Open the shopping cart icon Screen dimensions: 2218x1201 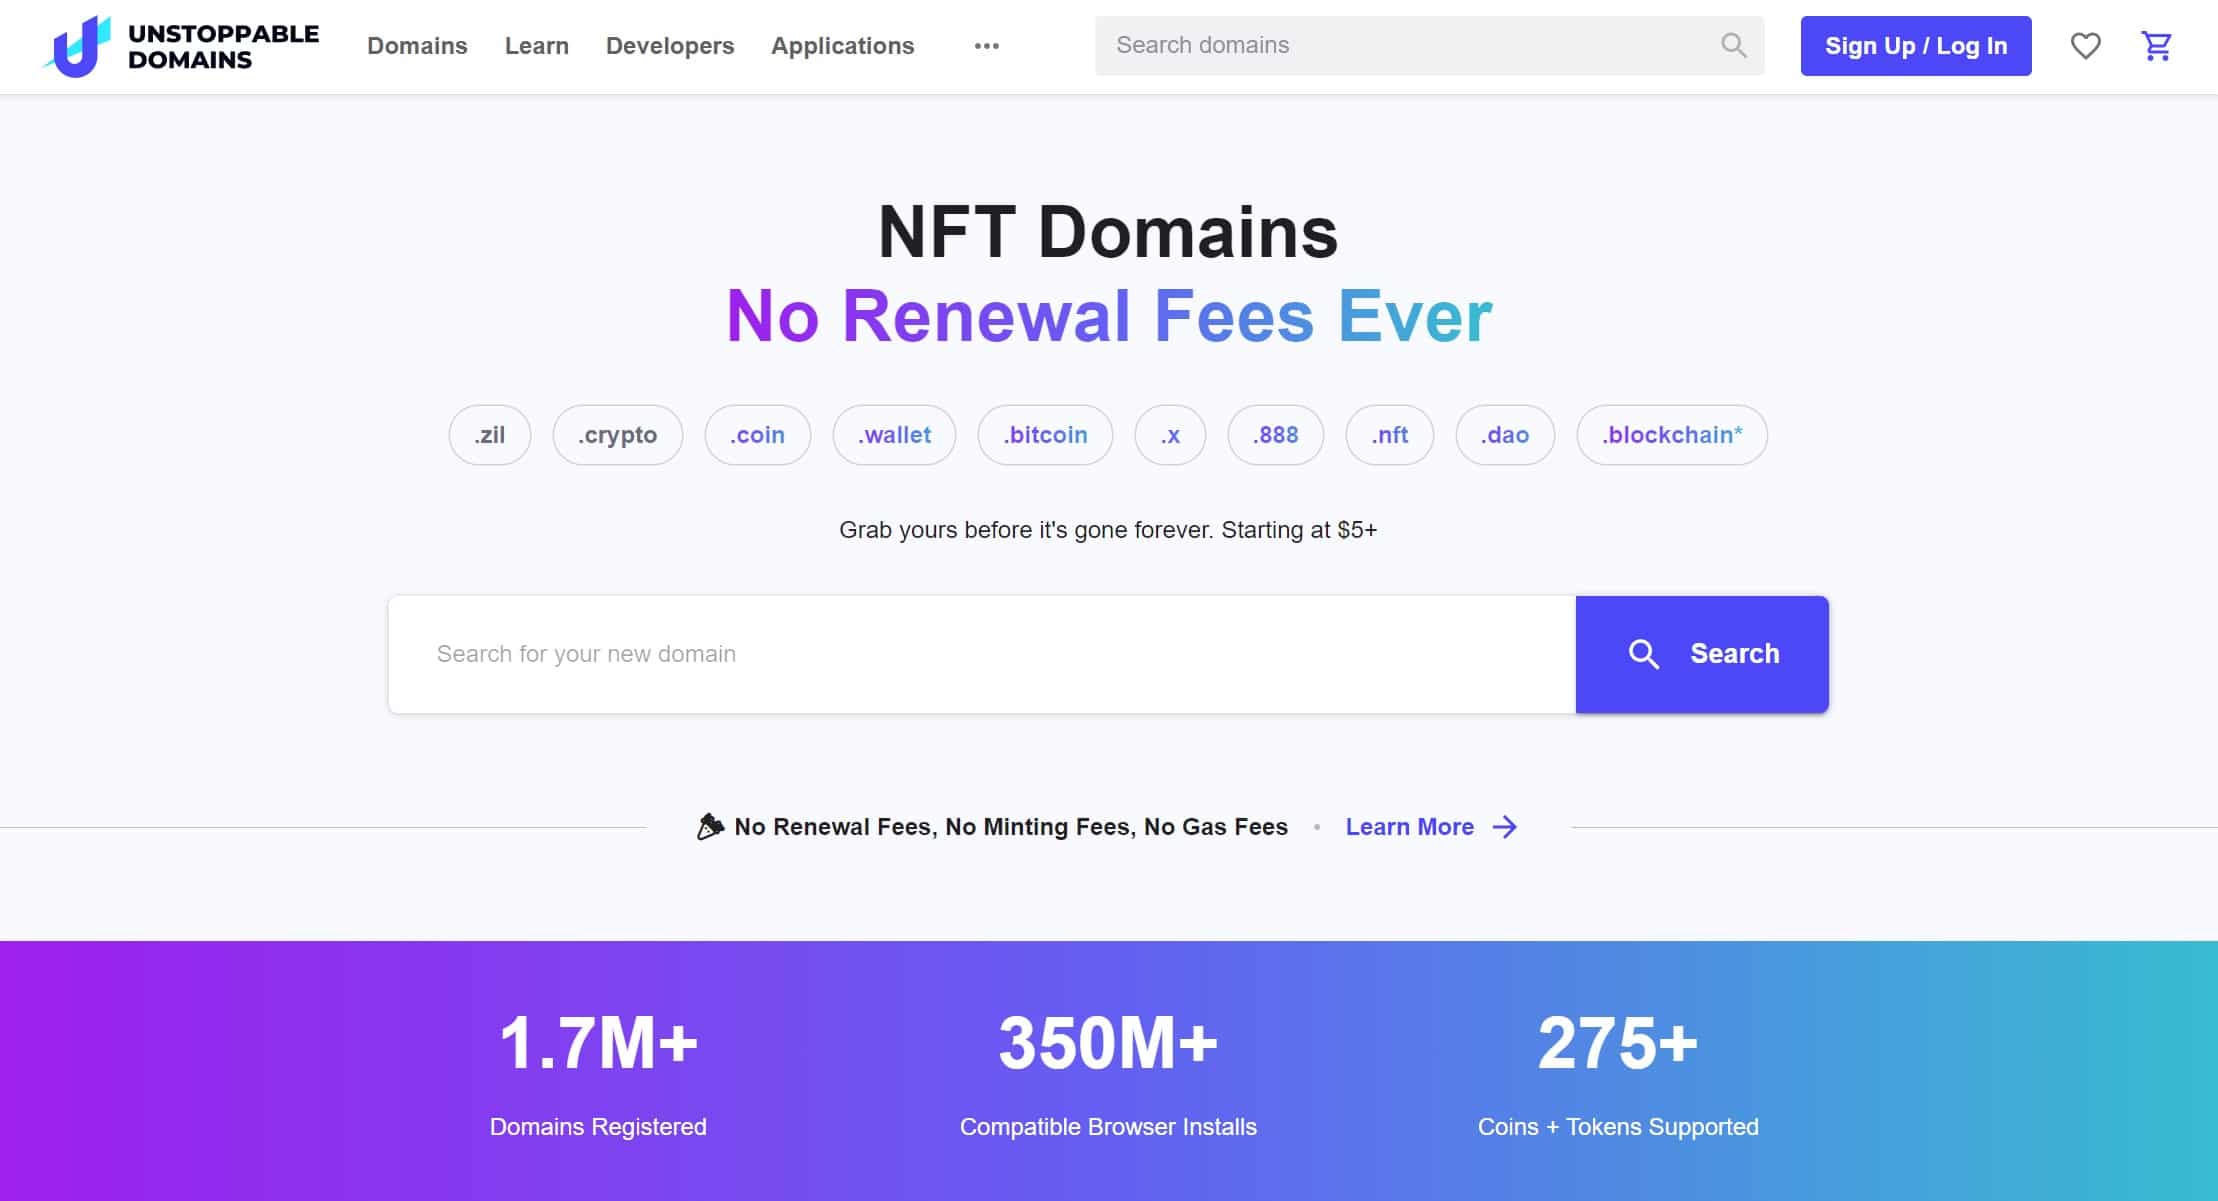coord(2156,46)
